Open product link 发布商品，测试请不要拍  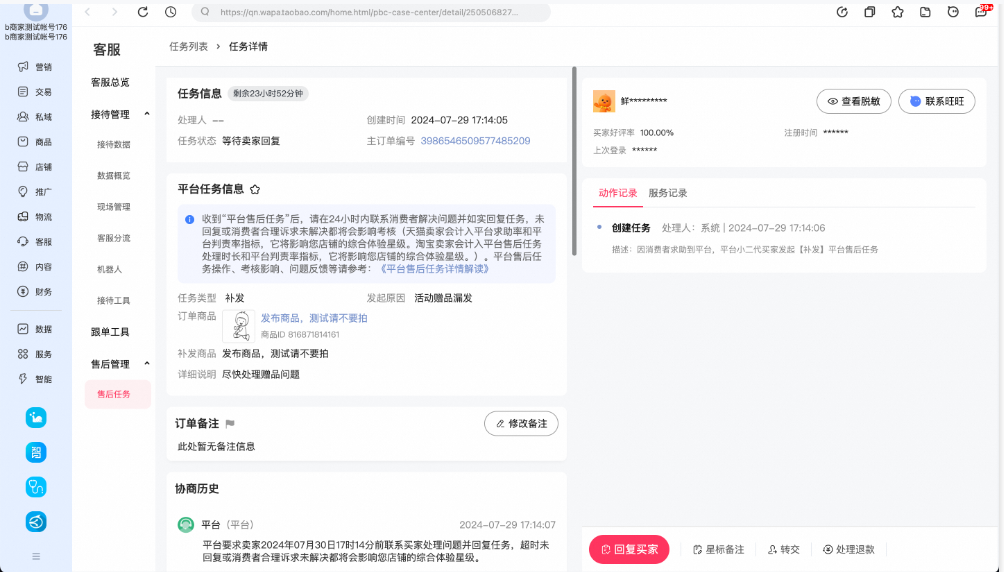314,318
